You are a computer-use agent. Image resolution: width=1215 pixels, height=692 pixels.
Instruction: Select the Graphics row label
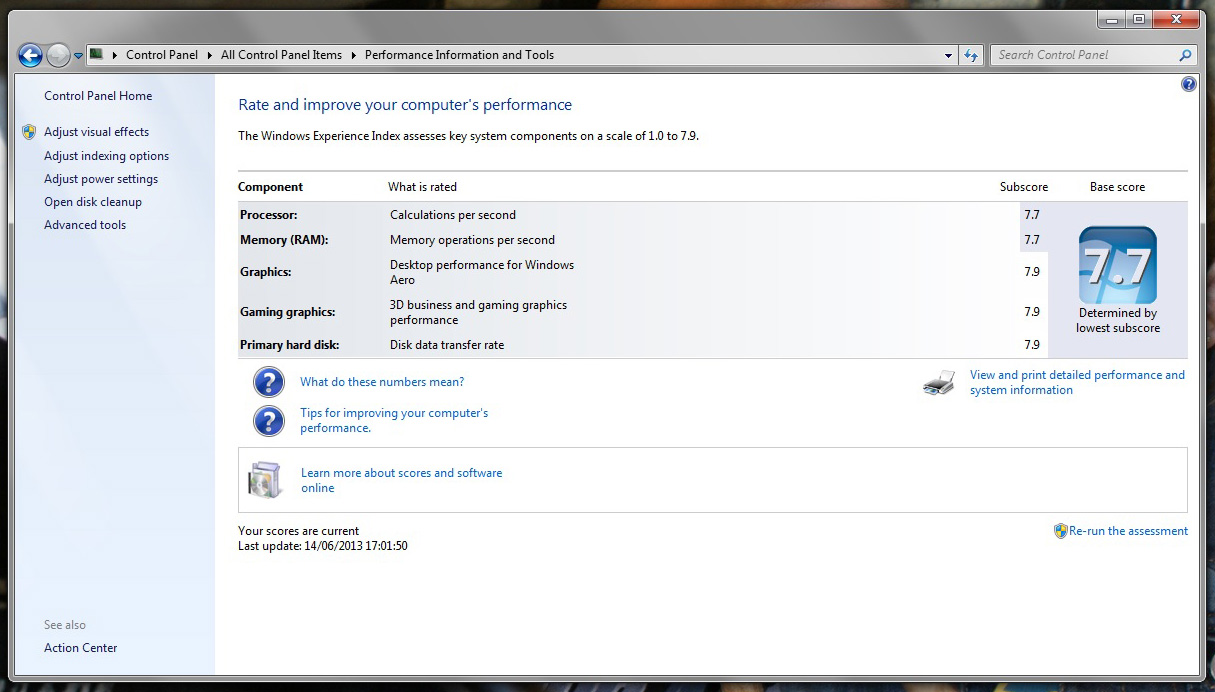[266, 272]
